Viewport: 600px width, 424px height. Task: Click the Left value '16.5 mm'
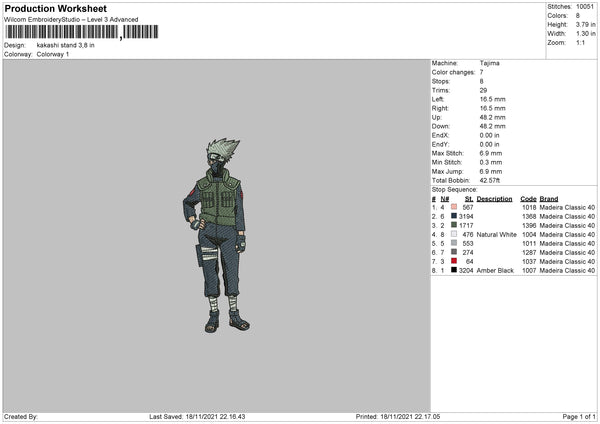click(492, 99)
